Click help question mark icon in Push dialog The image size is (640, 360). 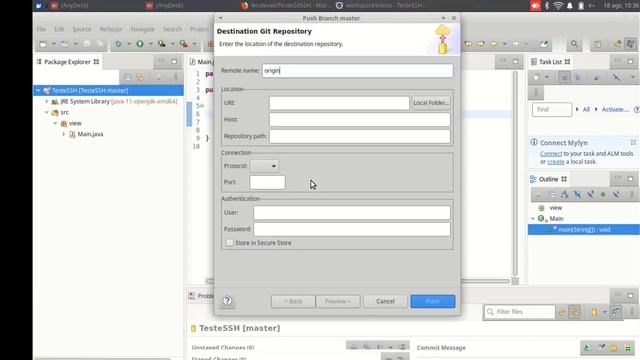point(227,301)
